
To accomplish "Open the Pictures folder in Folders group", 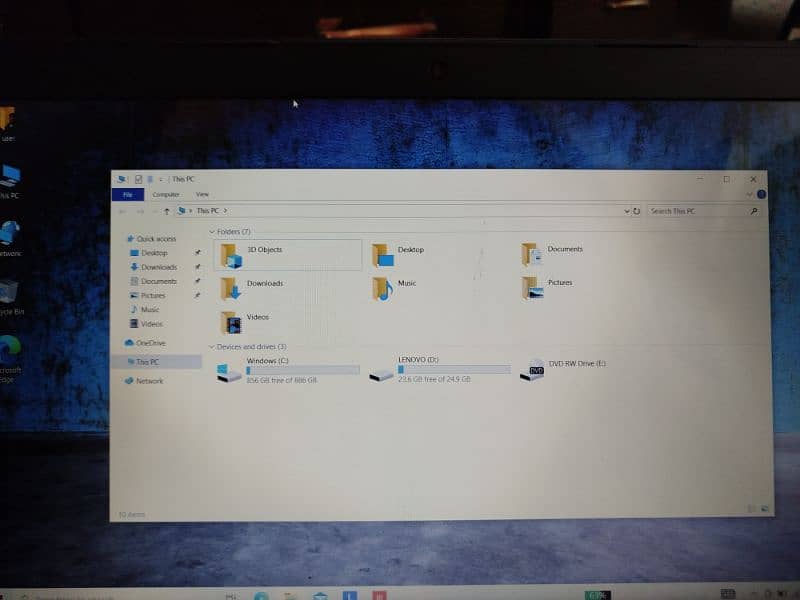I will [547, 287].
